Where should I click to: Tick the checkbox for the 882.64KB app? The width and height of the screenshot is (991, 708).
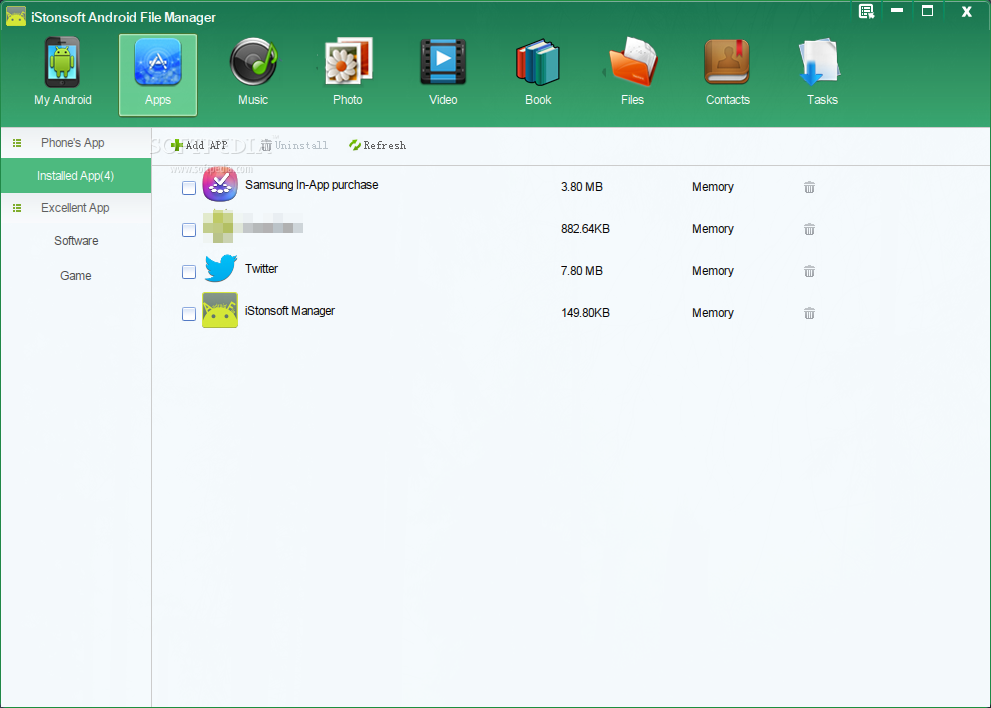click(189, 229)
